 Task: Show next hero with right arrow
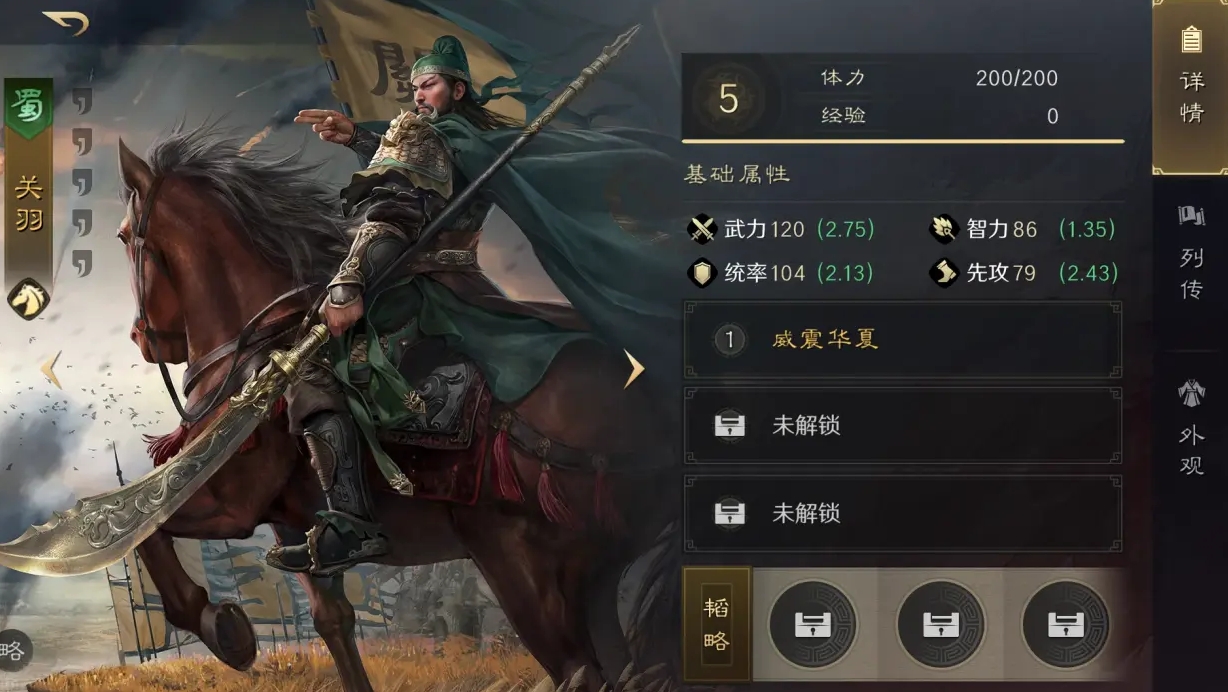pyautogui.click(x=633, y=369)
